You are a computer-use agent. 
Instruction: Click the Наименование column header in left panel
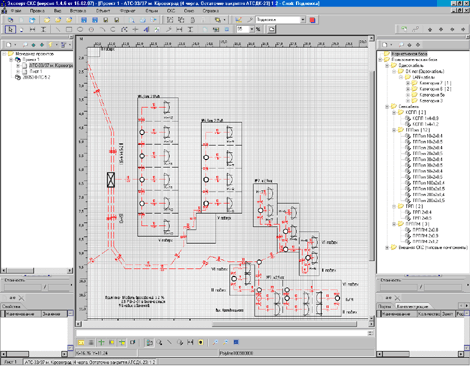pos(22,314)
